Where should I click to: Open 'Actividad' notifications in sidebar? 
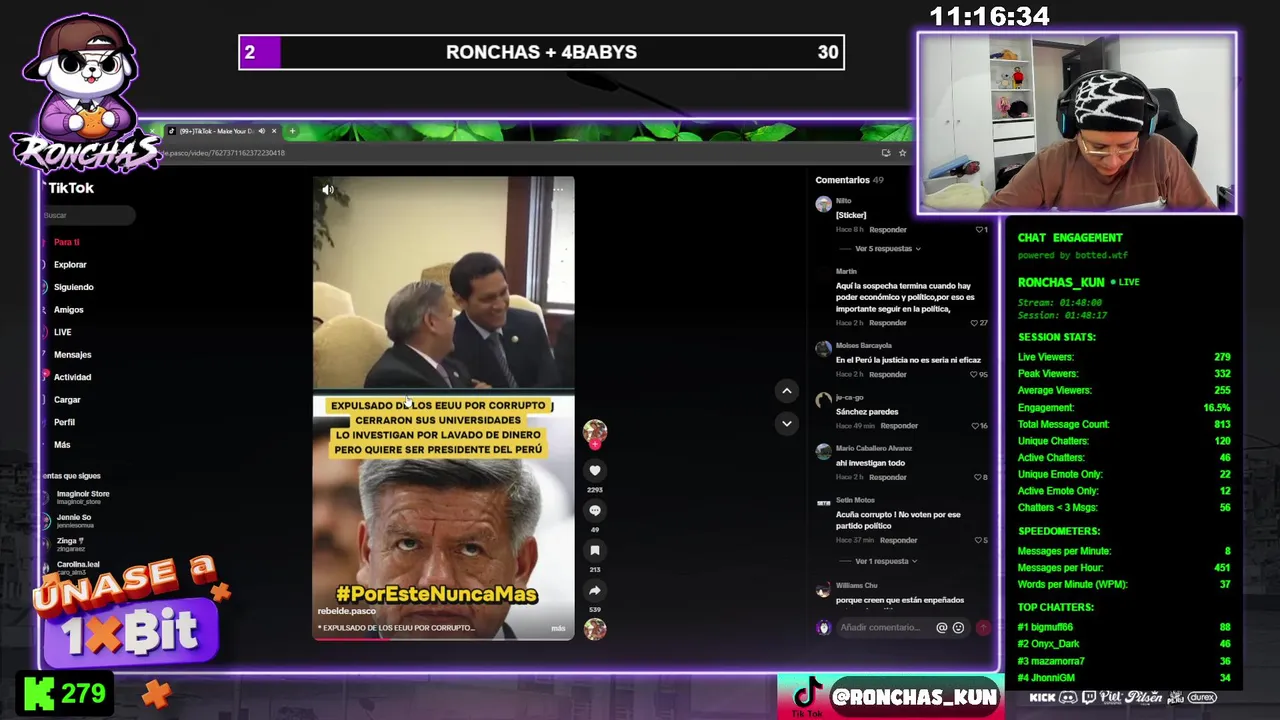click(72, 377)
